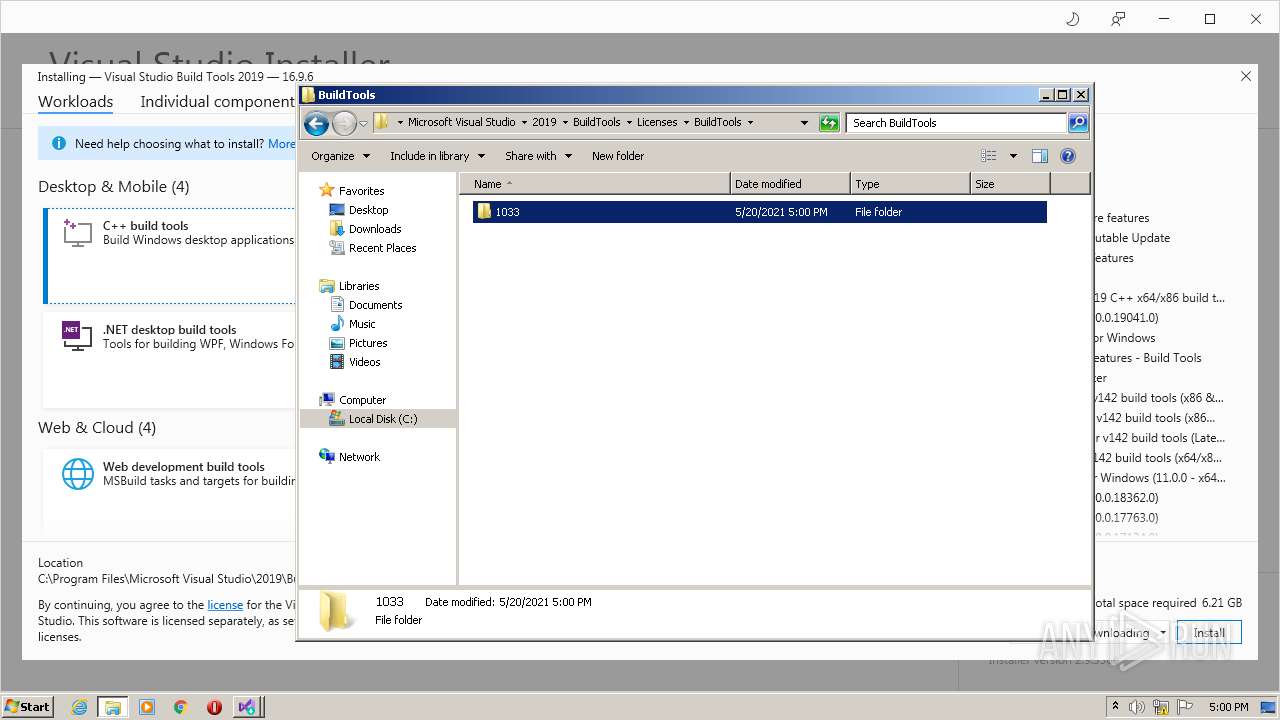Show hidden tray icons arrow

(1116, 707)
